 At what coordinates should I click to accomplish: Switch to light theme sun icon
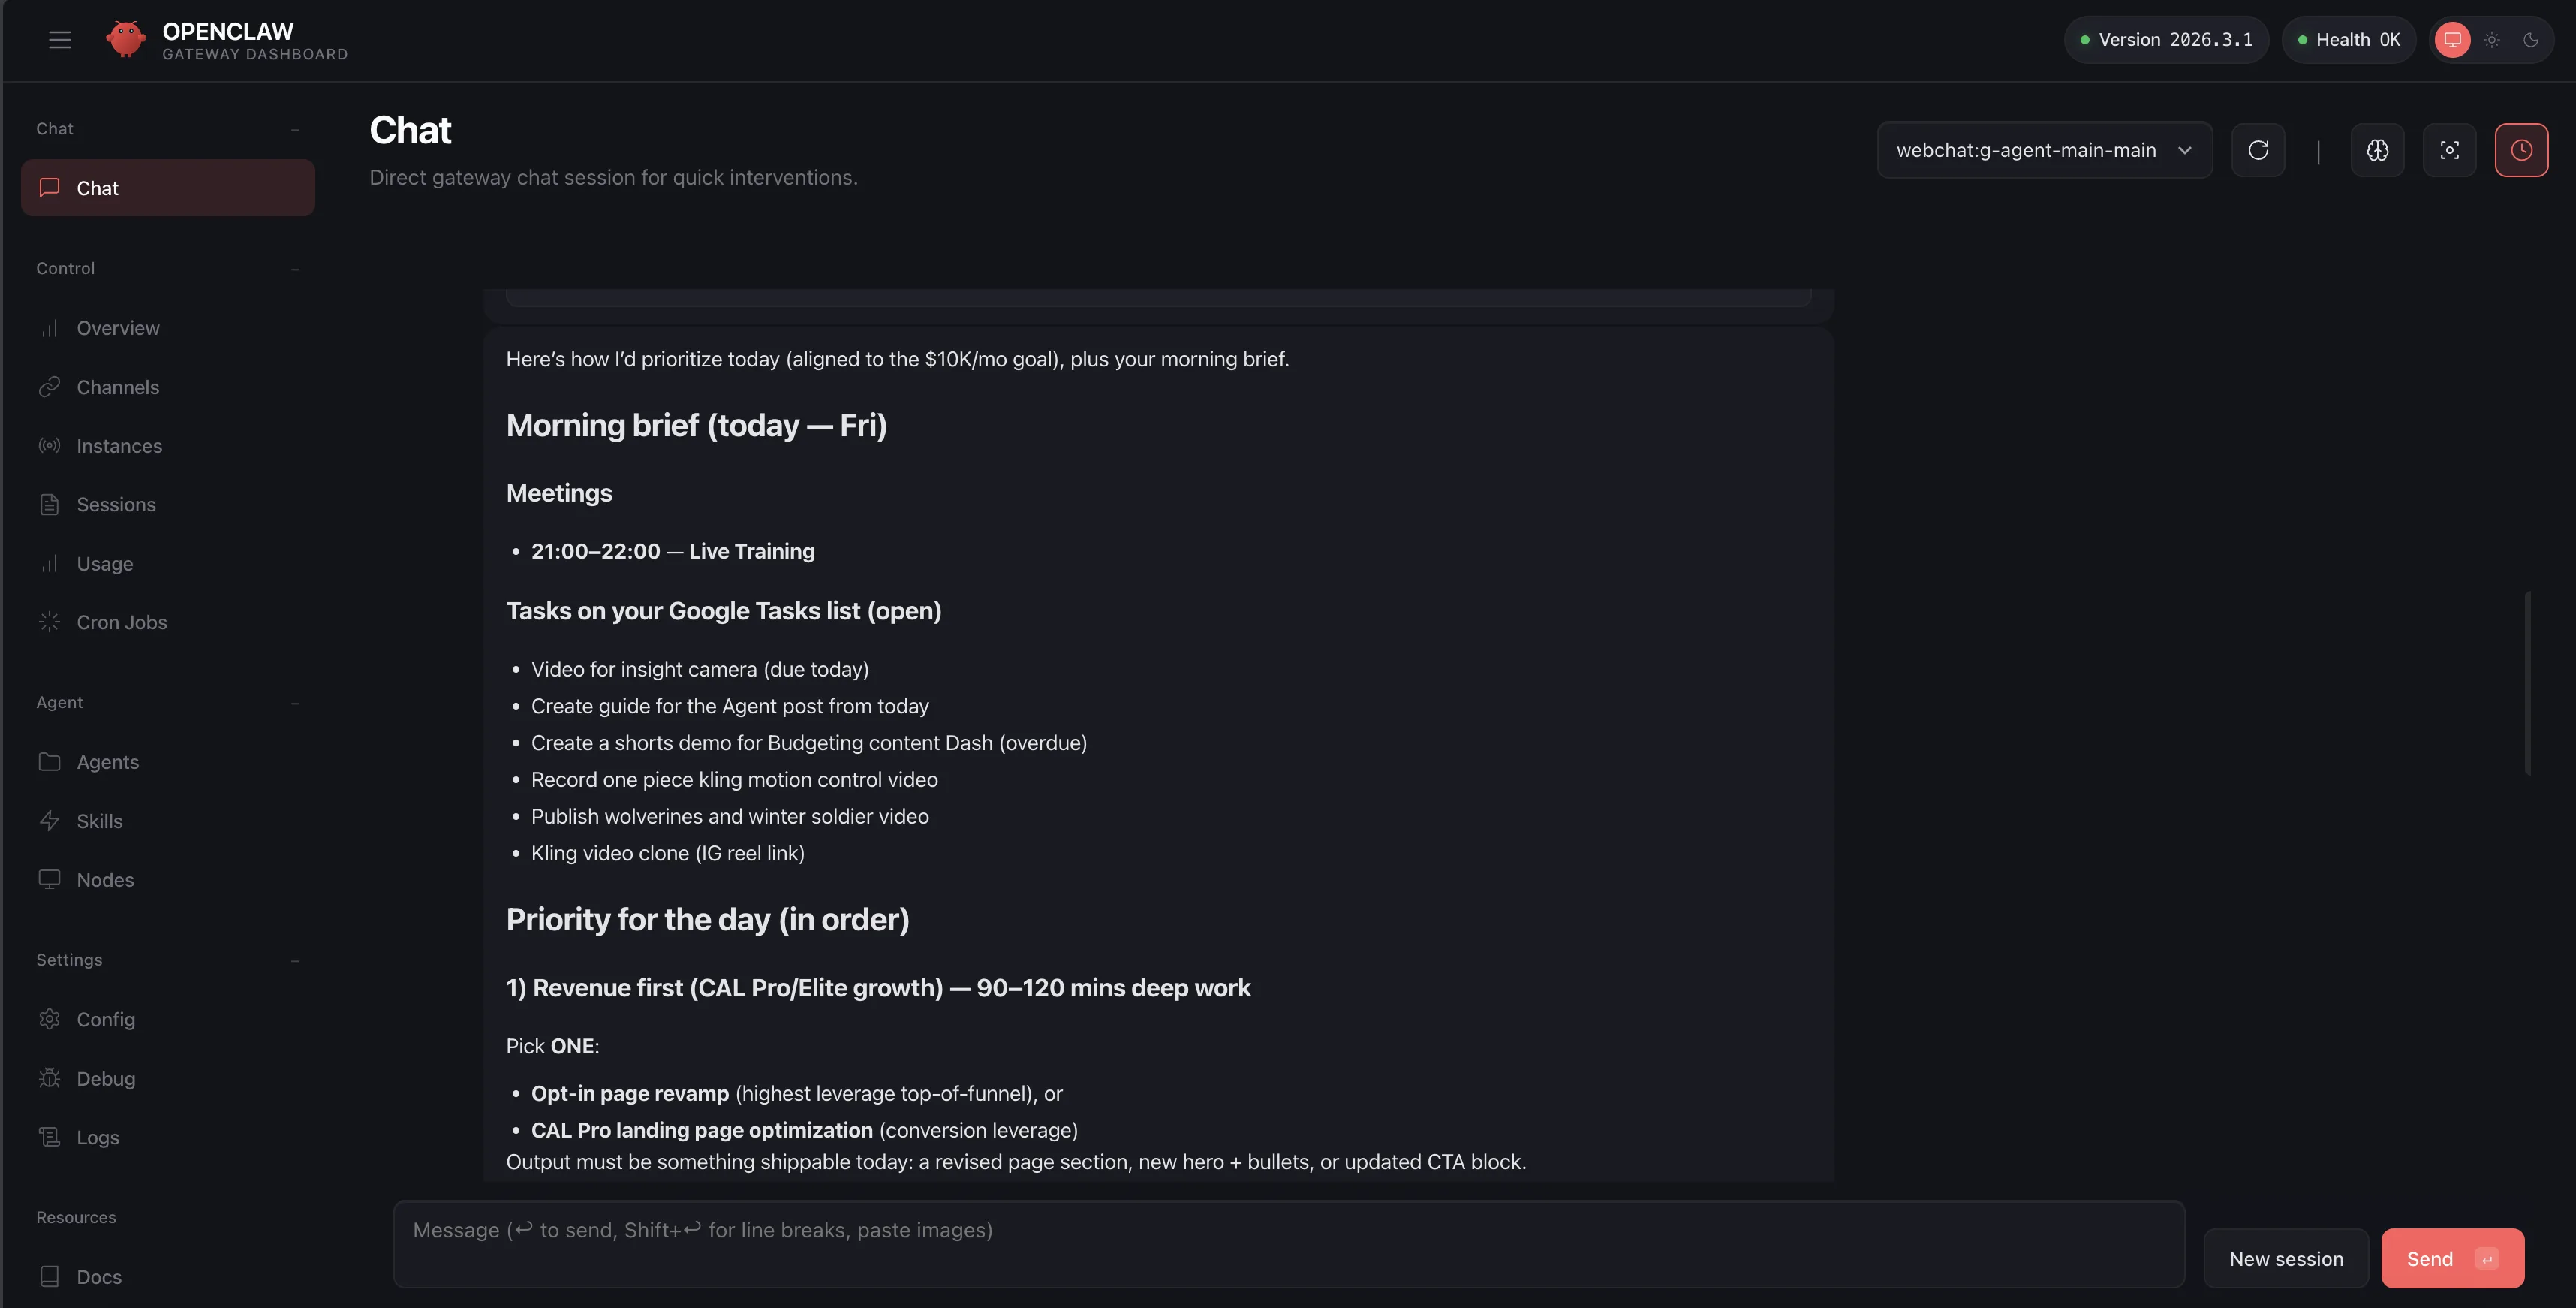(2492, 40)
